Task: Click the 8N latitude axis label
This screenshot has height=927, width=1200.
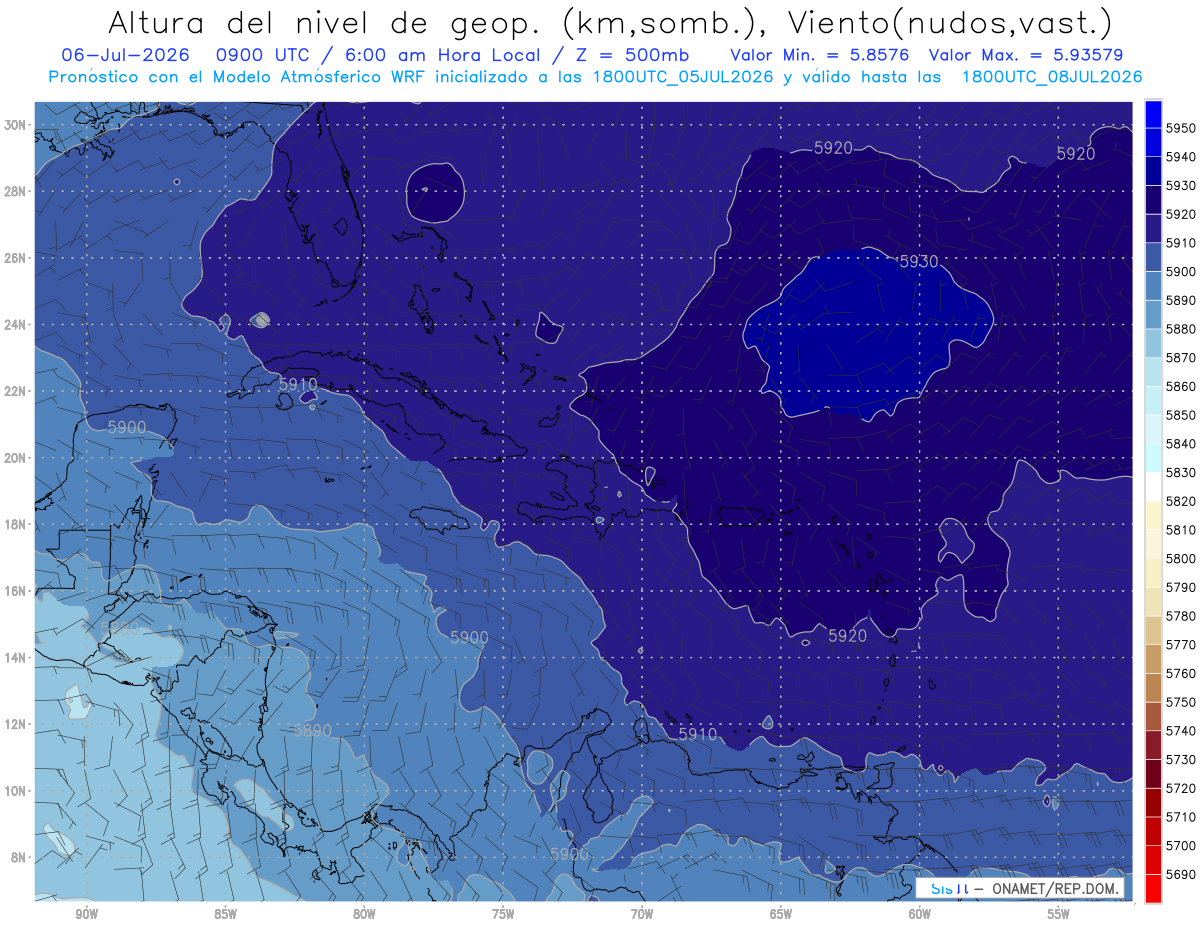Action: [18, 857]
